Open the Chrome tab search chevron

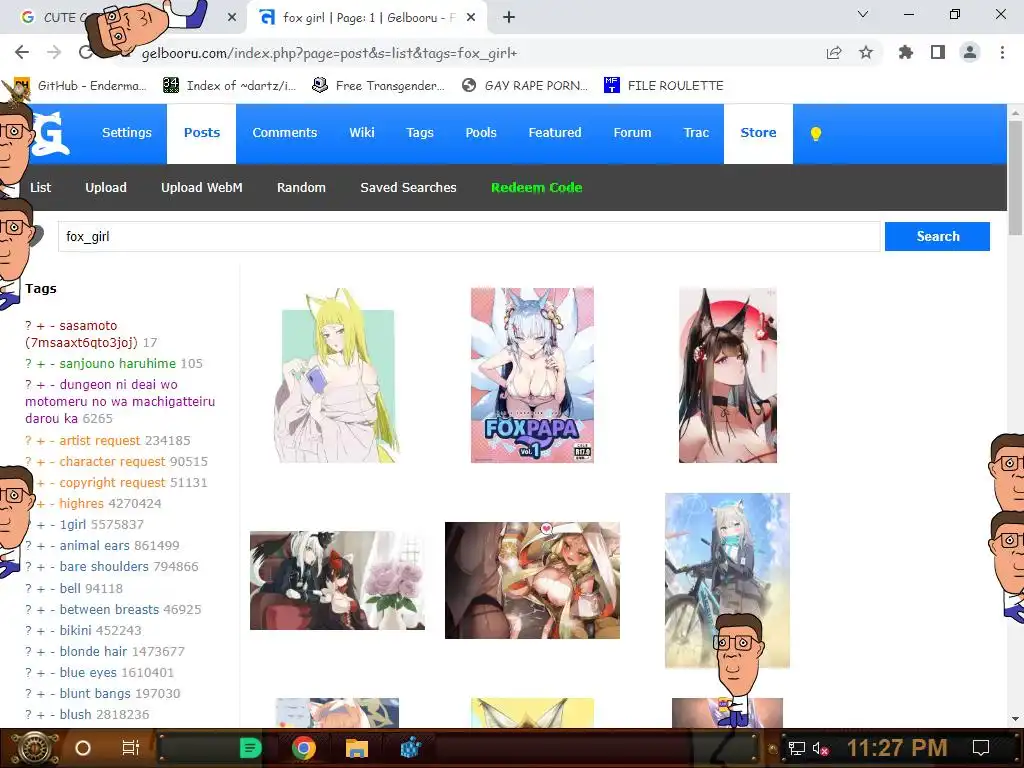863,14
